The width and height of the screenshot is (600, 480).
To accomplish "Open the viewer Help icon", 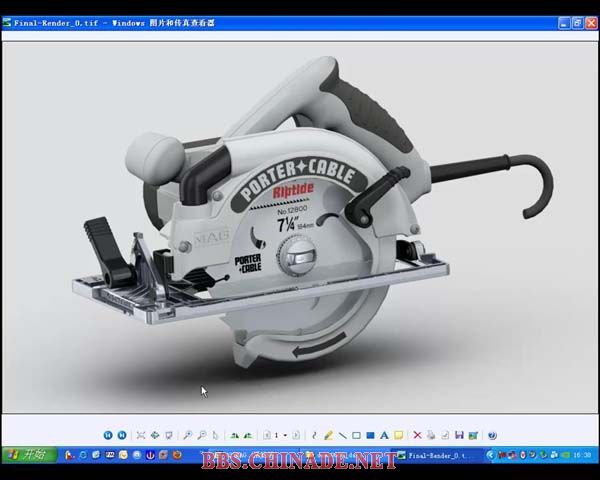I will pos(492,435).
